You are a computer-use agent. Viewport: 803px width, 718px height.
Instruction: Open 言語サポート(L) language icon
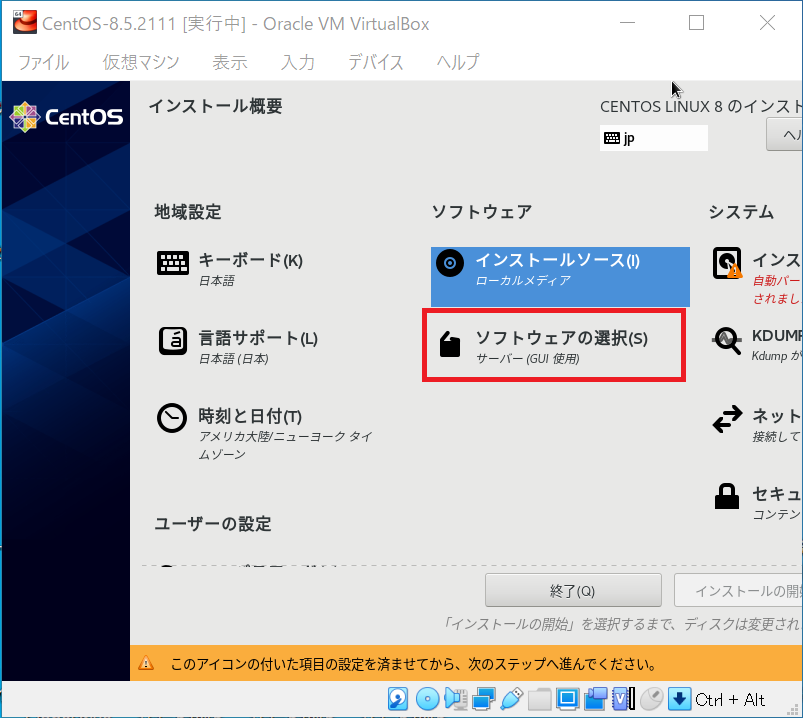click(173, 341)
